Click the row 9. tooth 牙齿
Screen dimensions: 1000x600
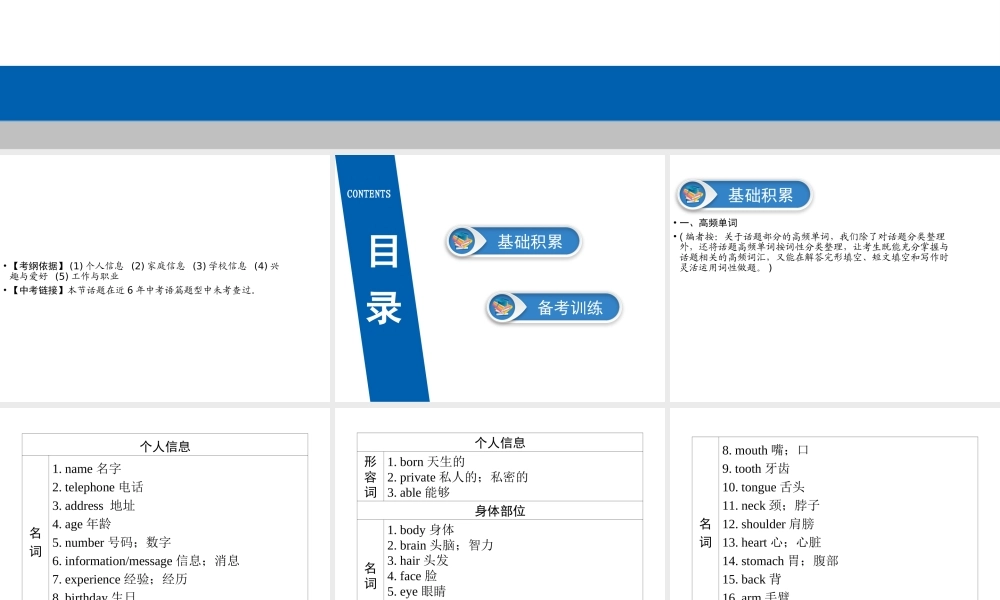(756, 469)
